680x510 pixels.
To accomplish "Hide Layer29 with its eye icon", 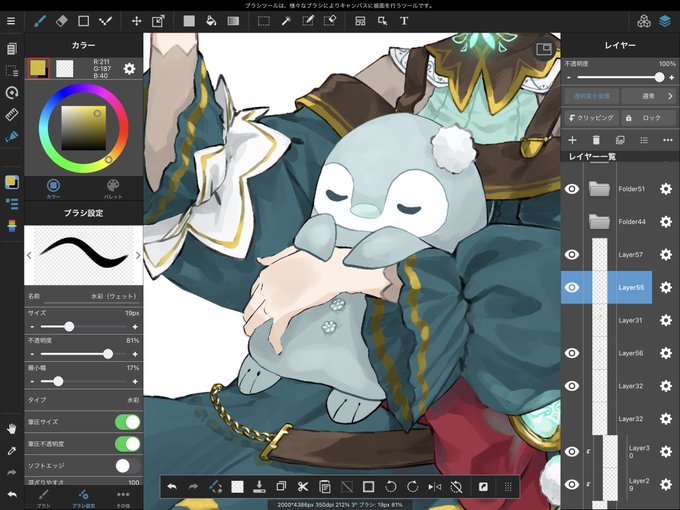I will pos(572,484).
